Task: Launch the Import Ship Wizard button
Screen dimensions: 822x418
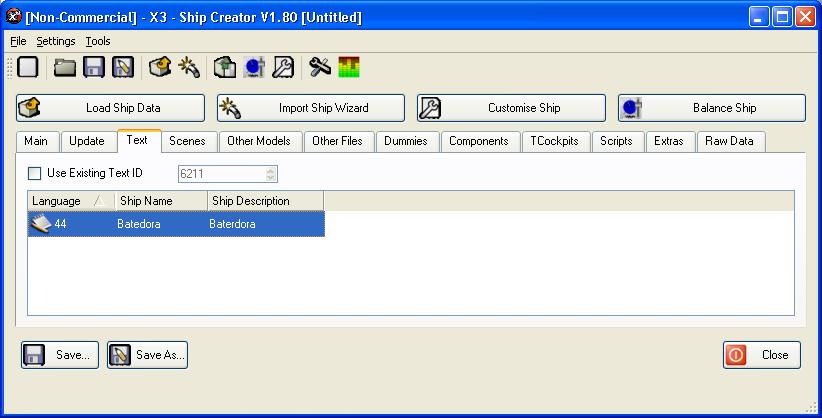Action: 311,108
